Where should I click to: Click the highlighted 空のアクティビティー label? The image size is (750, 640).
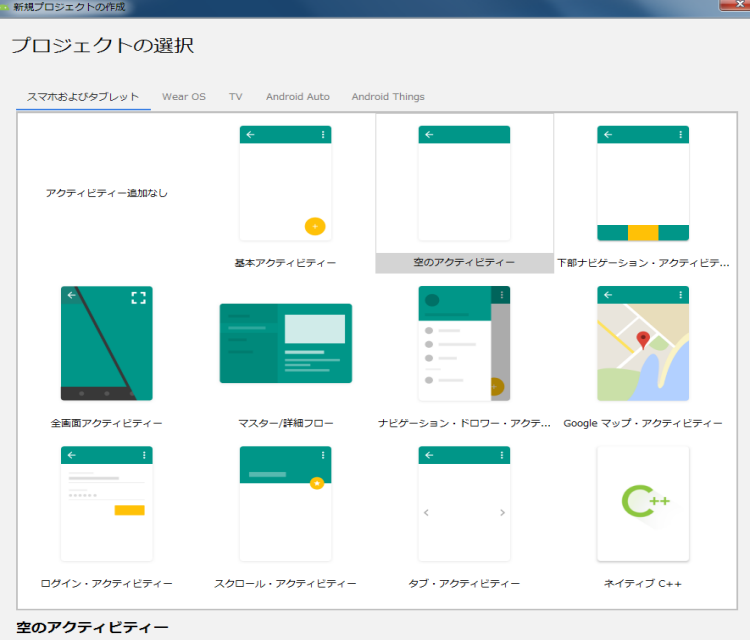coord(464,263)
